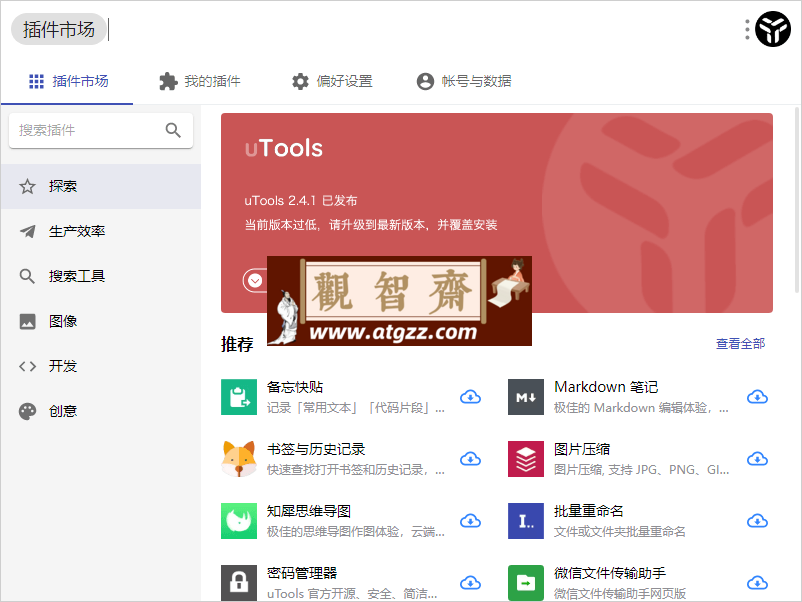Click the Markdown 笔记 plugin title

click(606, 387)
